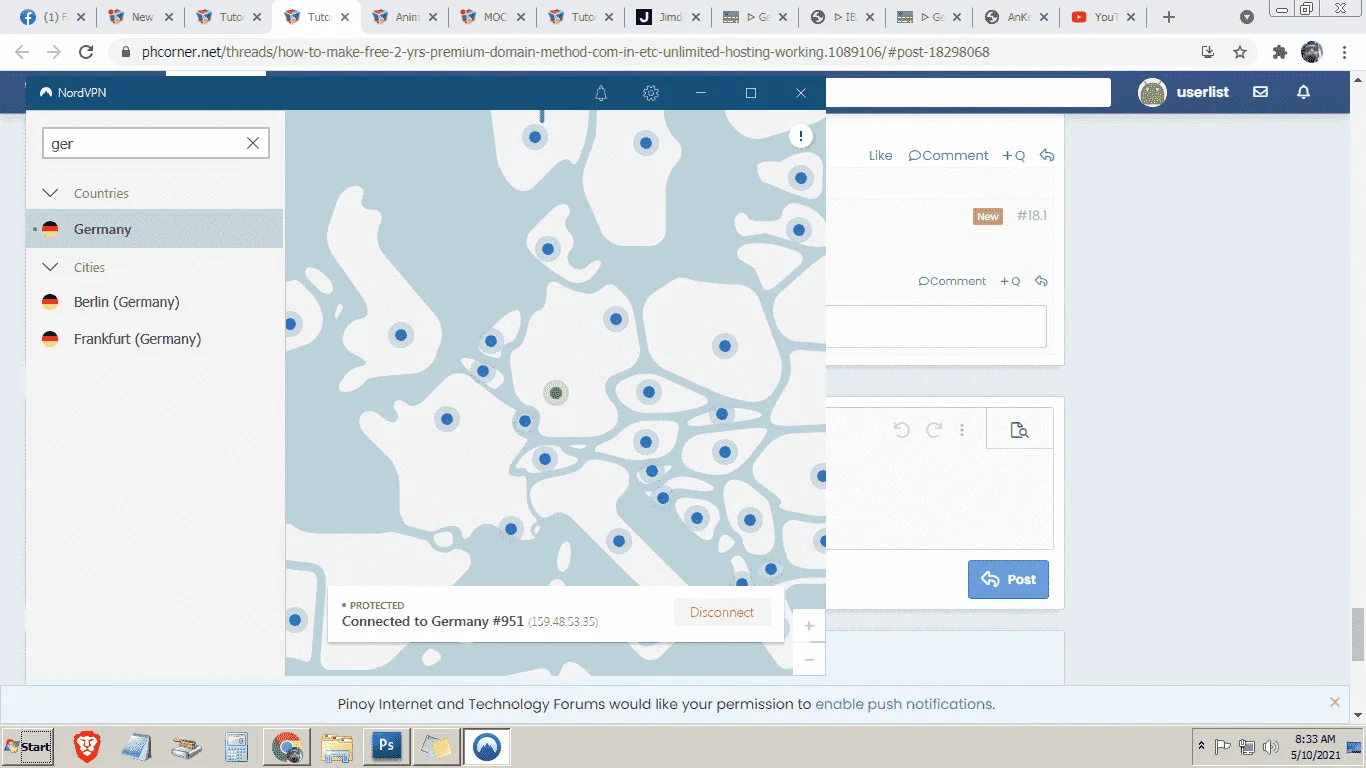
Task: Click the browser address bar URL
Action: tap(566, 52)
